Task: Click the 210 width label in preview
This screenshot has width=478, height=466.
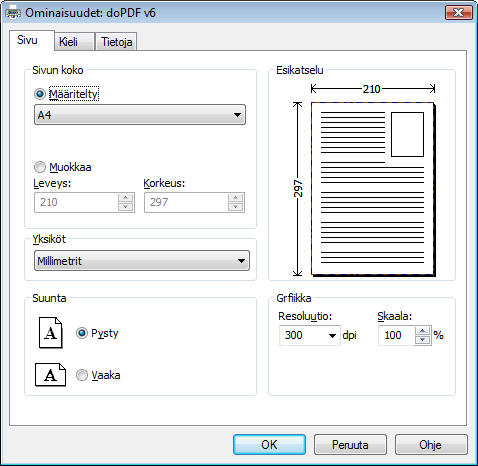Action: (372, 89)
